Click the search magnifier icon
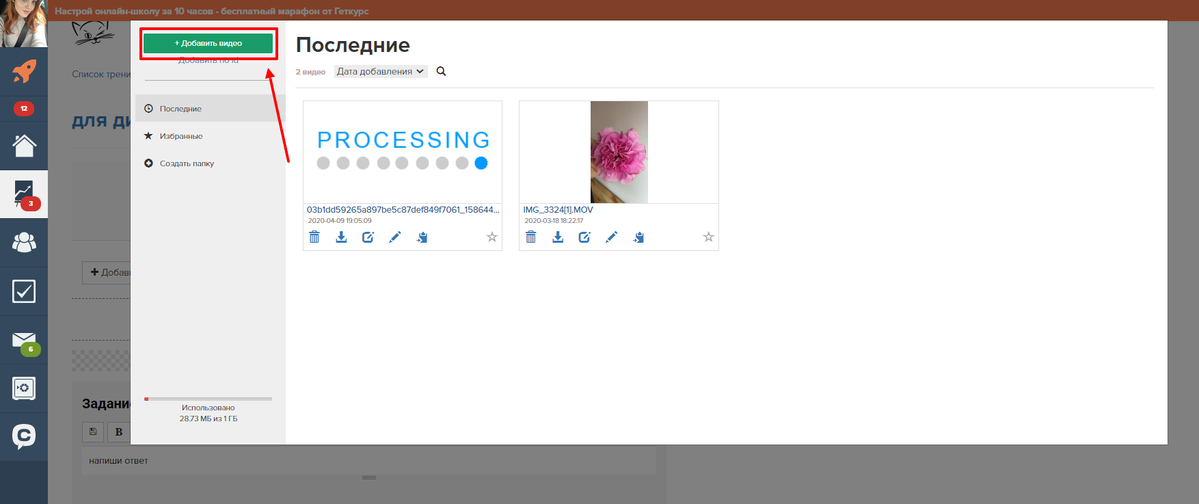This screenshot has width=1199, height=504. (441, 72)
